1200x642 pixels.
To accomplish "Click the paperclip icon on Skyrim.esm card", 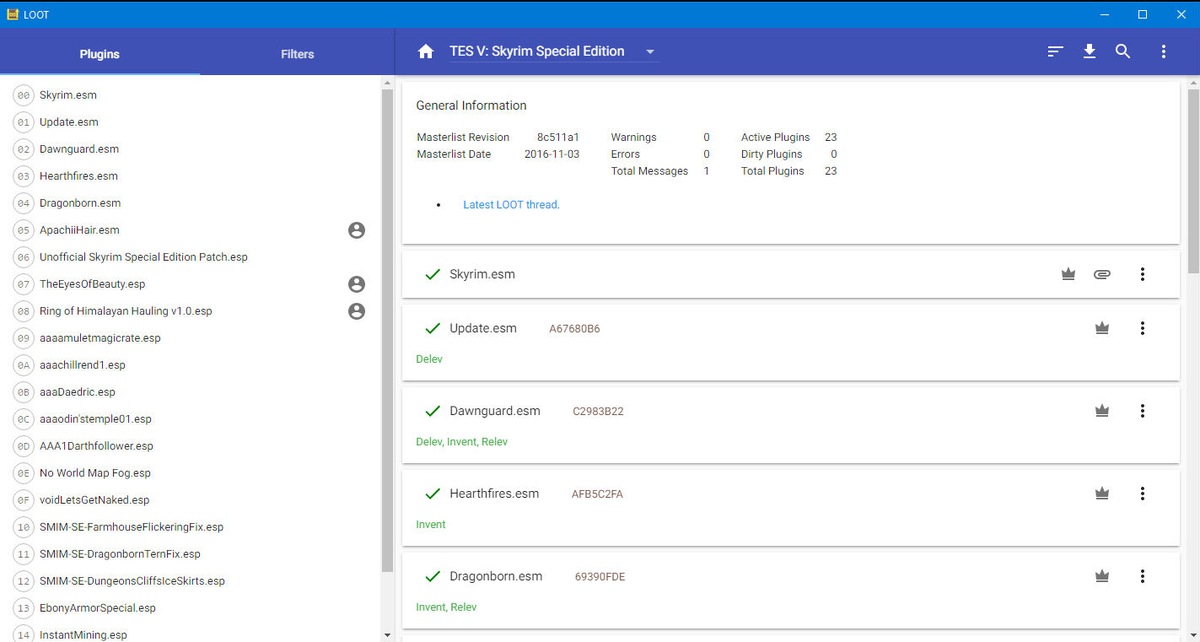I will pyautogui.click(x=1101, y=274).
